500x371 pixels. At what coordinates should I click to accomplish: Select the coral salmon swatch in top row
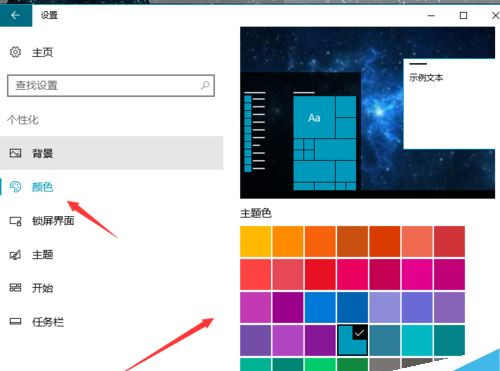click(417, 242)
